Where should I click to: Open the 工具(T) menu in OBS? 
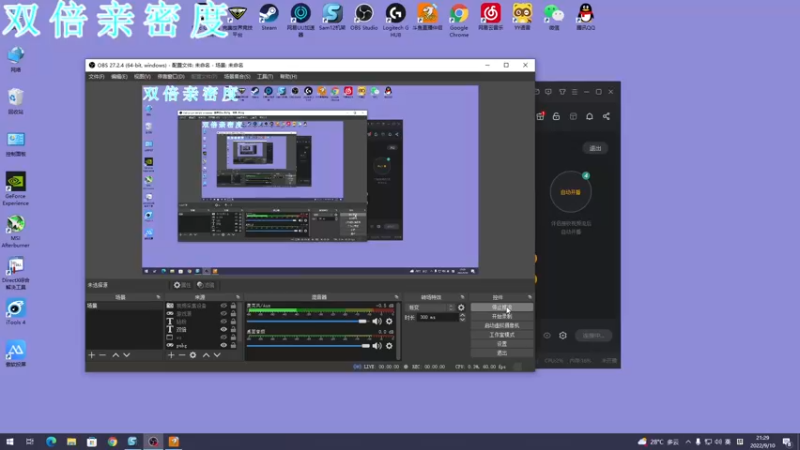coord(265,77)
